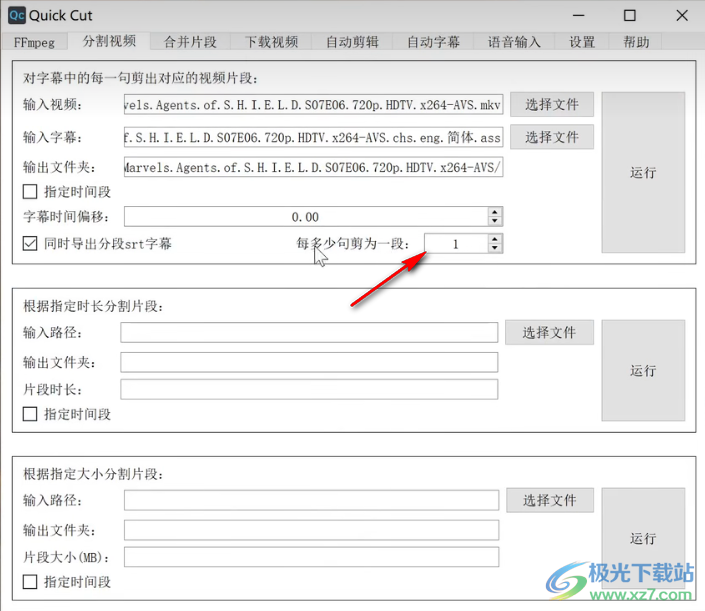Viewport: 705px width, 611px height.
Task: Run the size-based split section
Action: [643, 538]
